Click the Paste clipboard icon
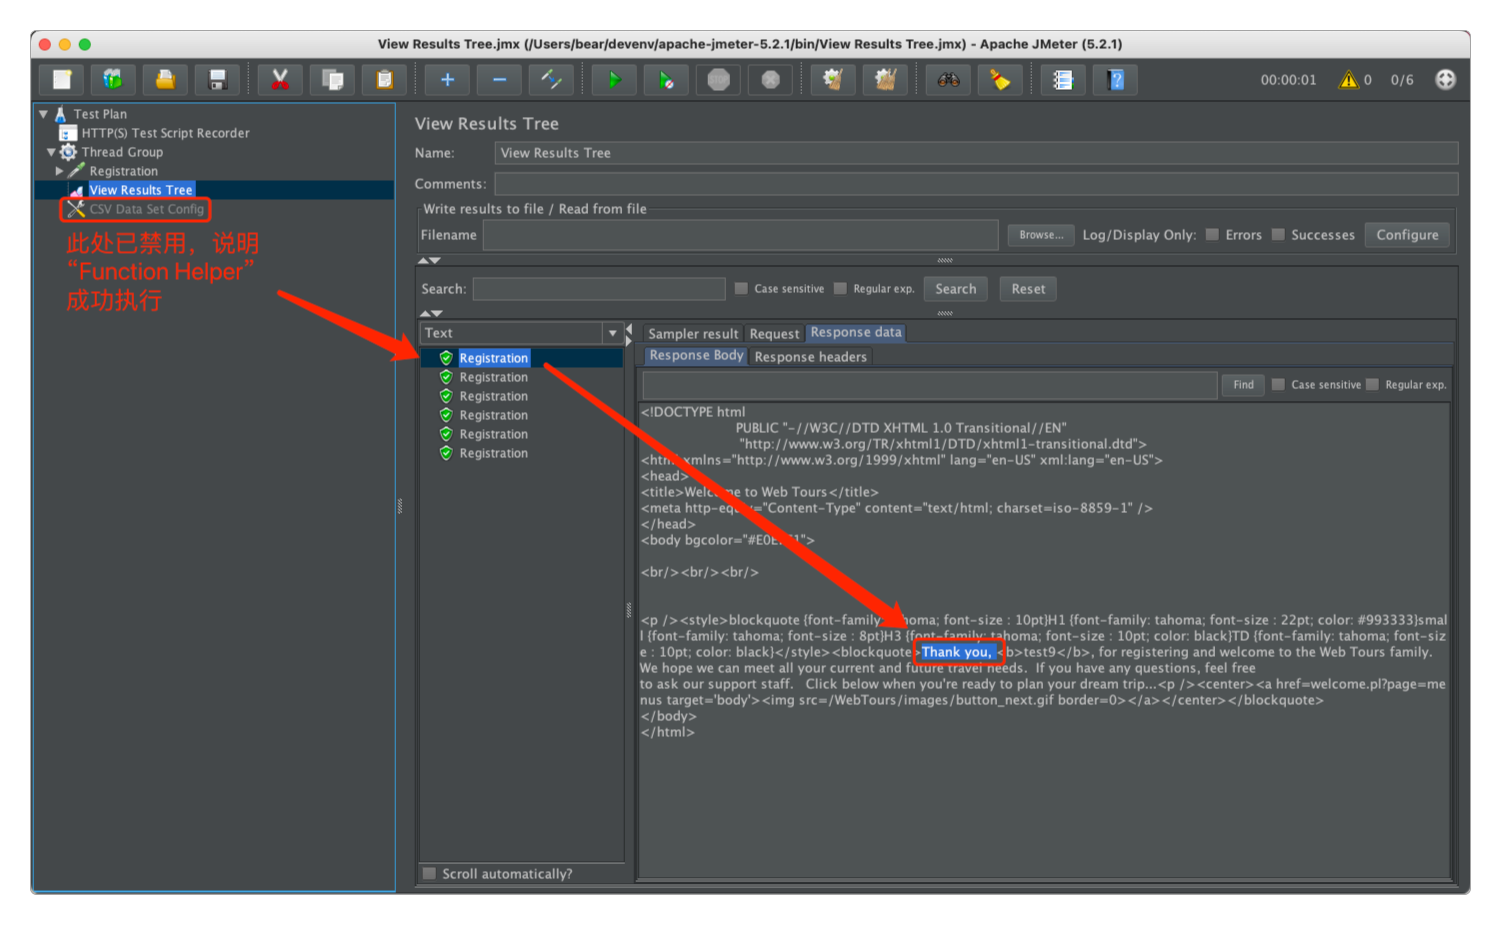1501x925 pixels. tap(384, 80)
